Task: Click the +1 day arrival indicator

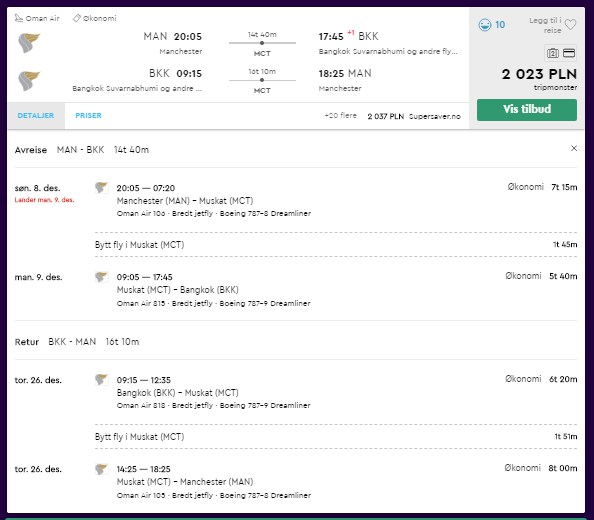Action: click(x=351, y=33)
